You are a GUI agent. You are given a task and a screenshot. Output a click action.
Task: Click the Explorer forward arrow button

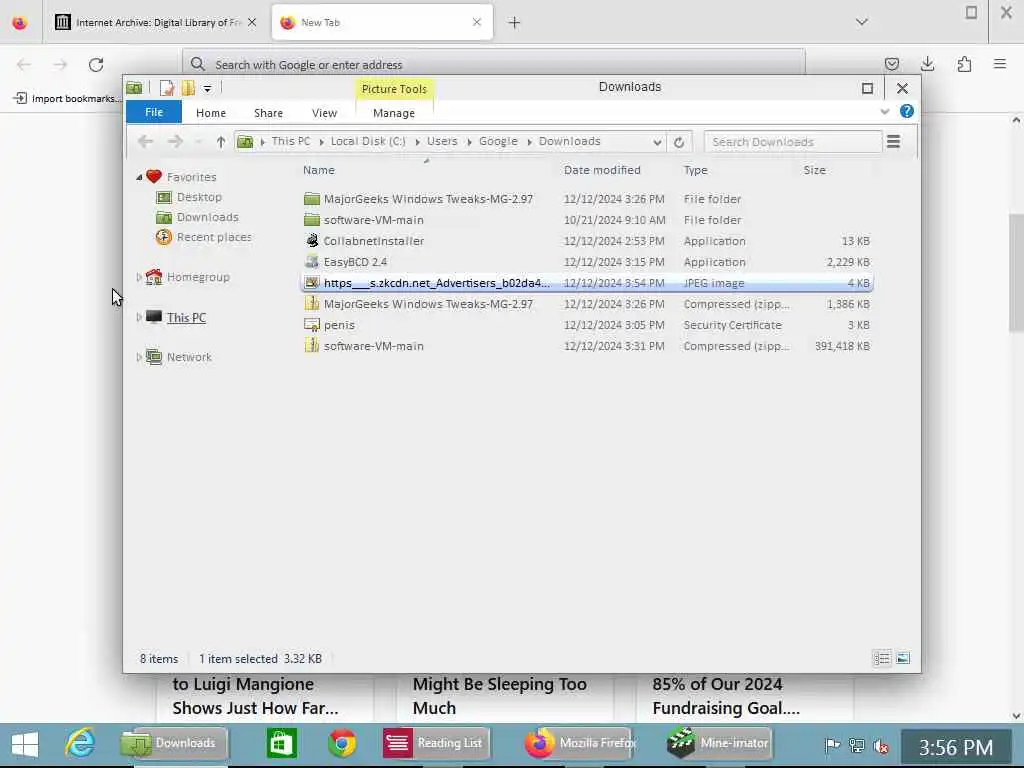(x=175, y=142)
